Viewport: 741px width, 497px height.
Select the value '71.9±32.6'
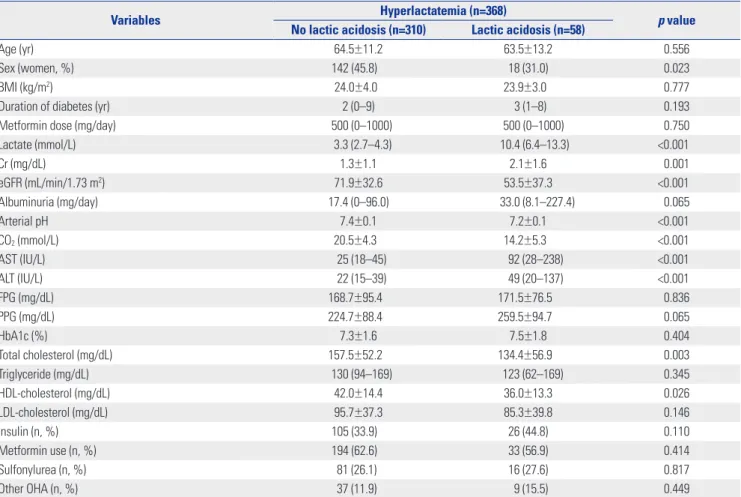point(358,183)
